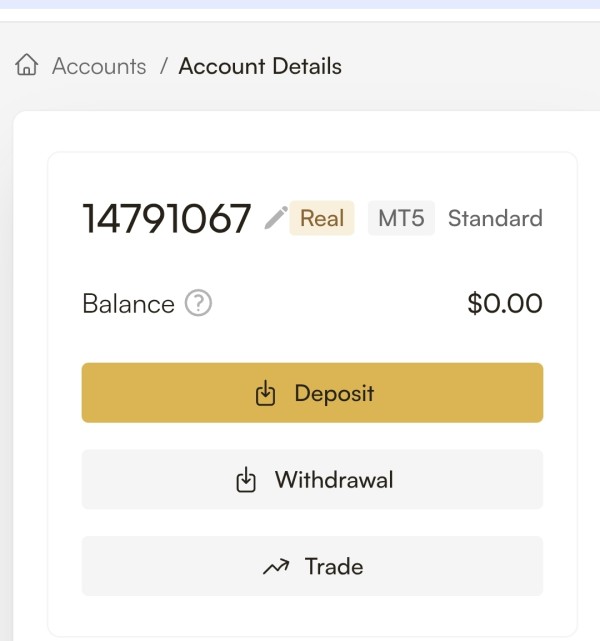Click the home icon in breadcrumb
This screenshot has width=600, height=641.
click(27, 66)
